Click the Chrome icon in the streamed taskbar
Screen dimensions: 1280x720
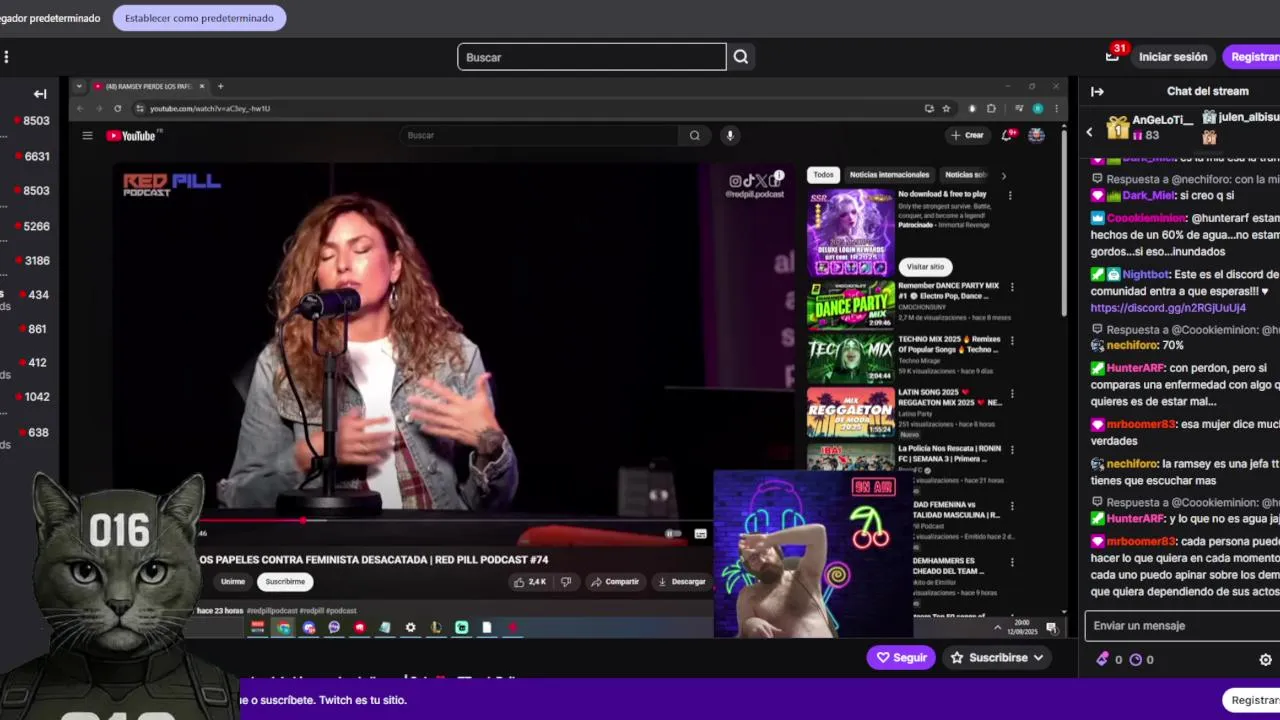(x=284, y=628)
